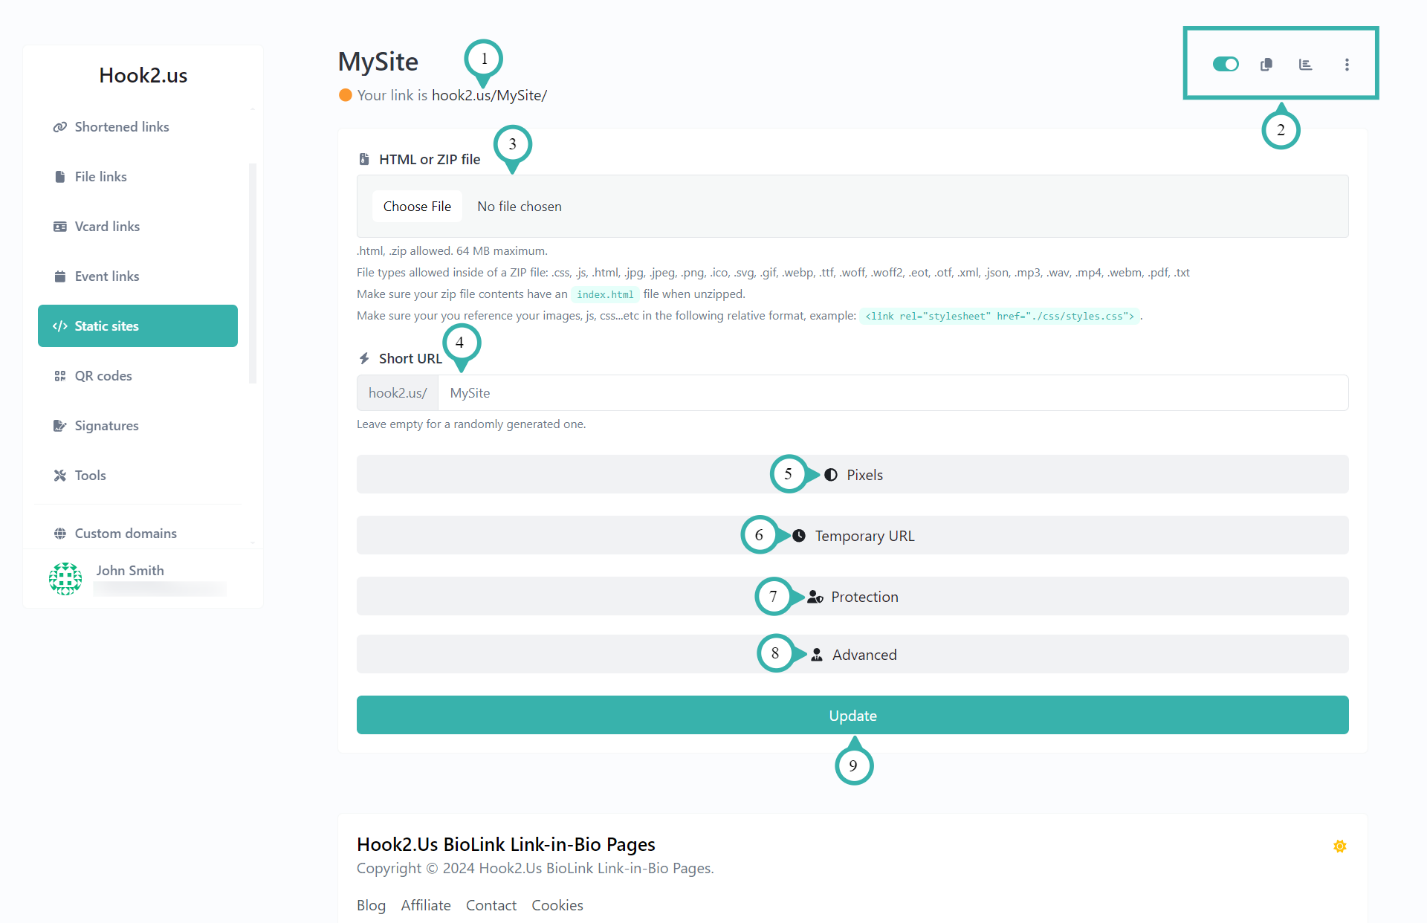The width and height of the screenshot is (1427, 923).
Task: Expand the Pixels section
Action: (x=852, y=474)
